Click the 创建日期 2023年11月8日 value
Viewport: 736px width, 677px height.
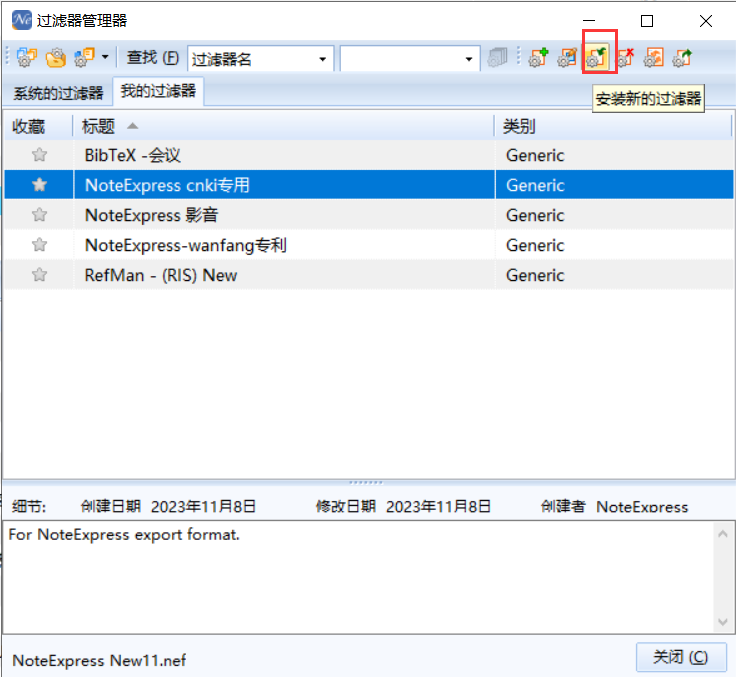pyautogui.click(x=203, y=507)
